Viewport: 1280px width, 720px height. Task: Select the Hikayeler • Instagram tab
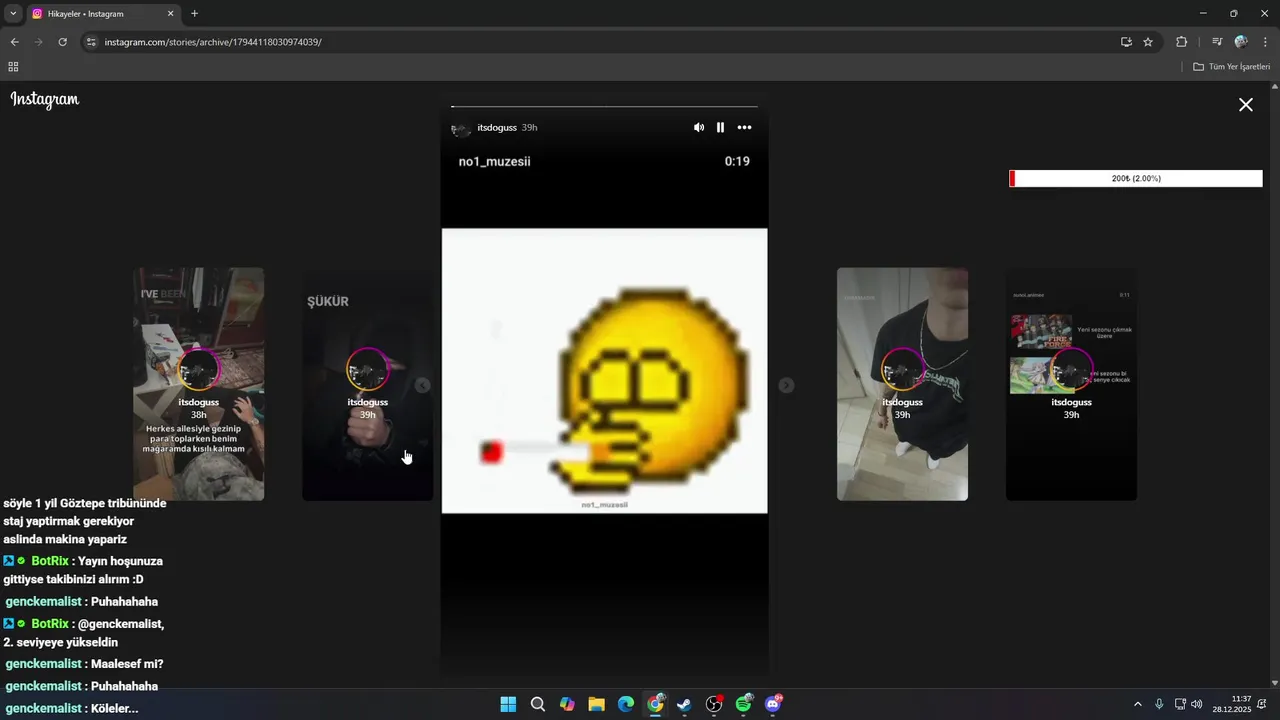pos(102,14)
